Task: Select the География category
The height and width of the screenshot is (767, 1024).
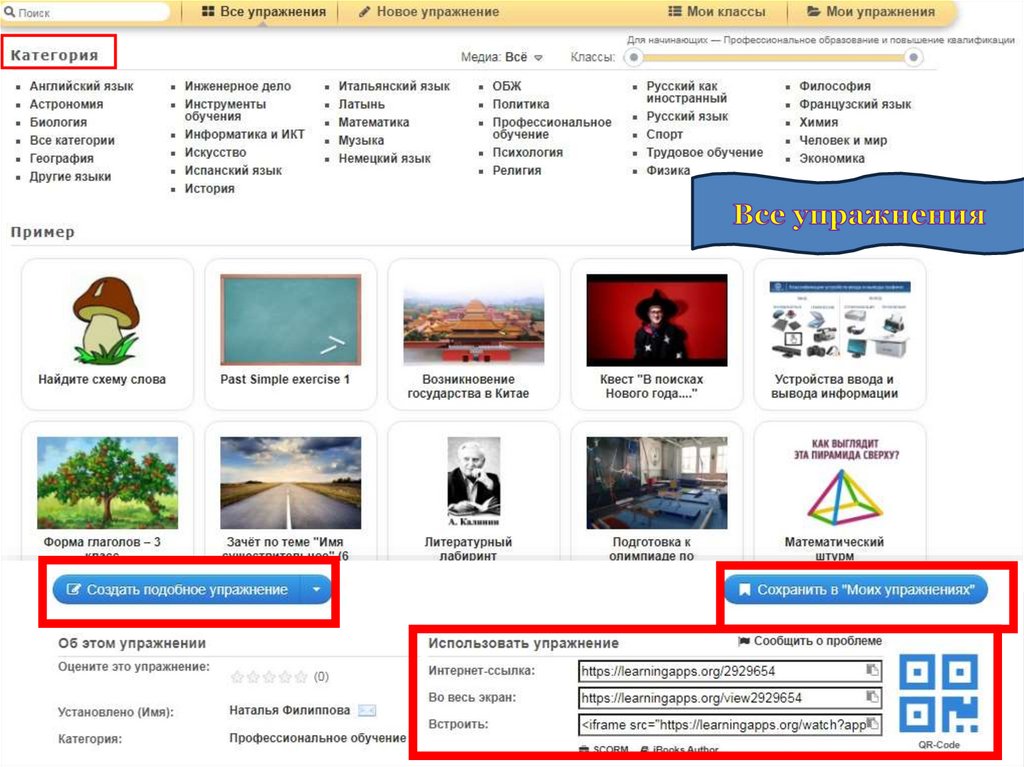Action: tap(61, 158)
